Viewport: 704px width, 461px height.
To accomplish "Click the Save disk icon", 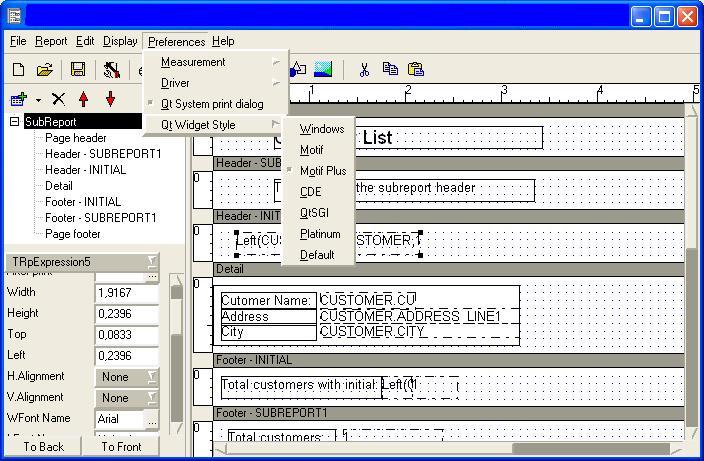I will click(78, 69).
